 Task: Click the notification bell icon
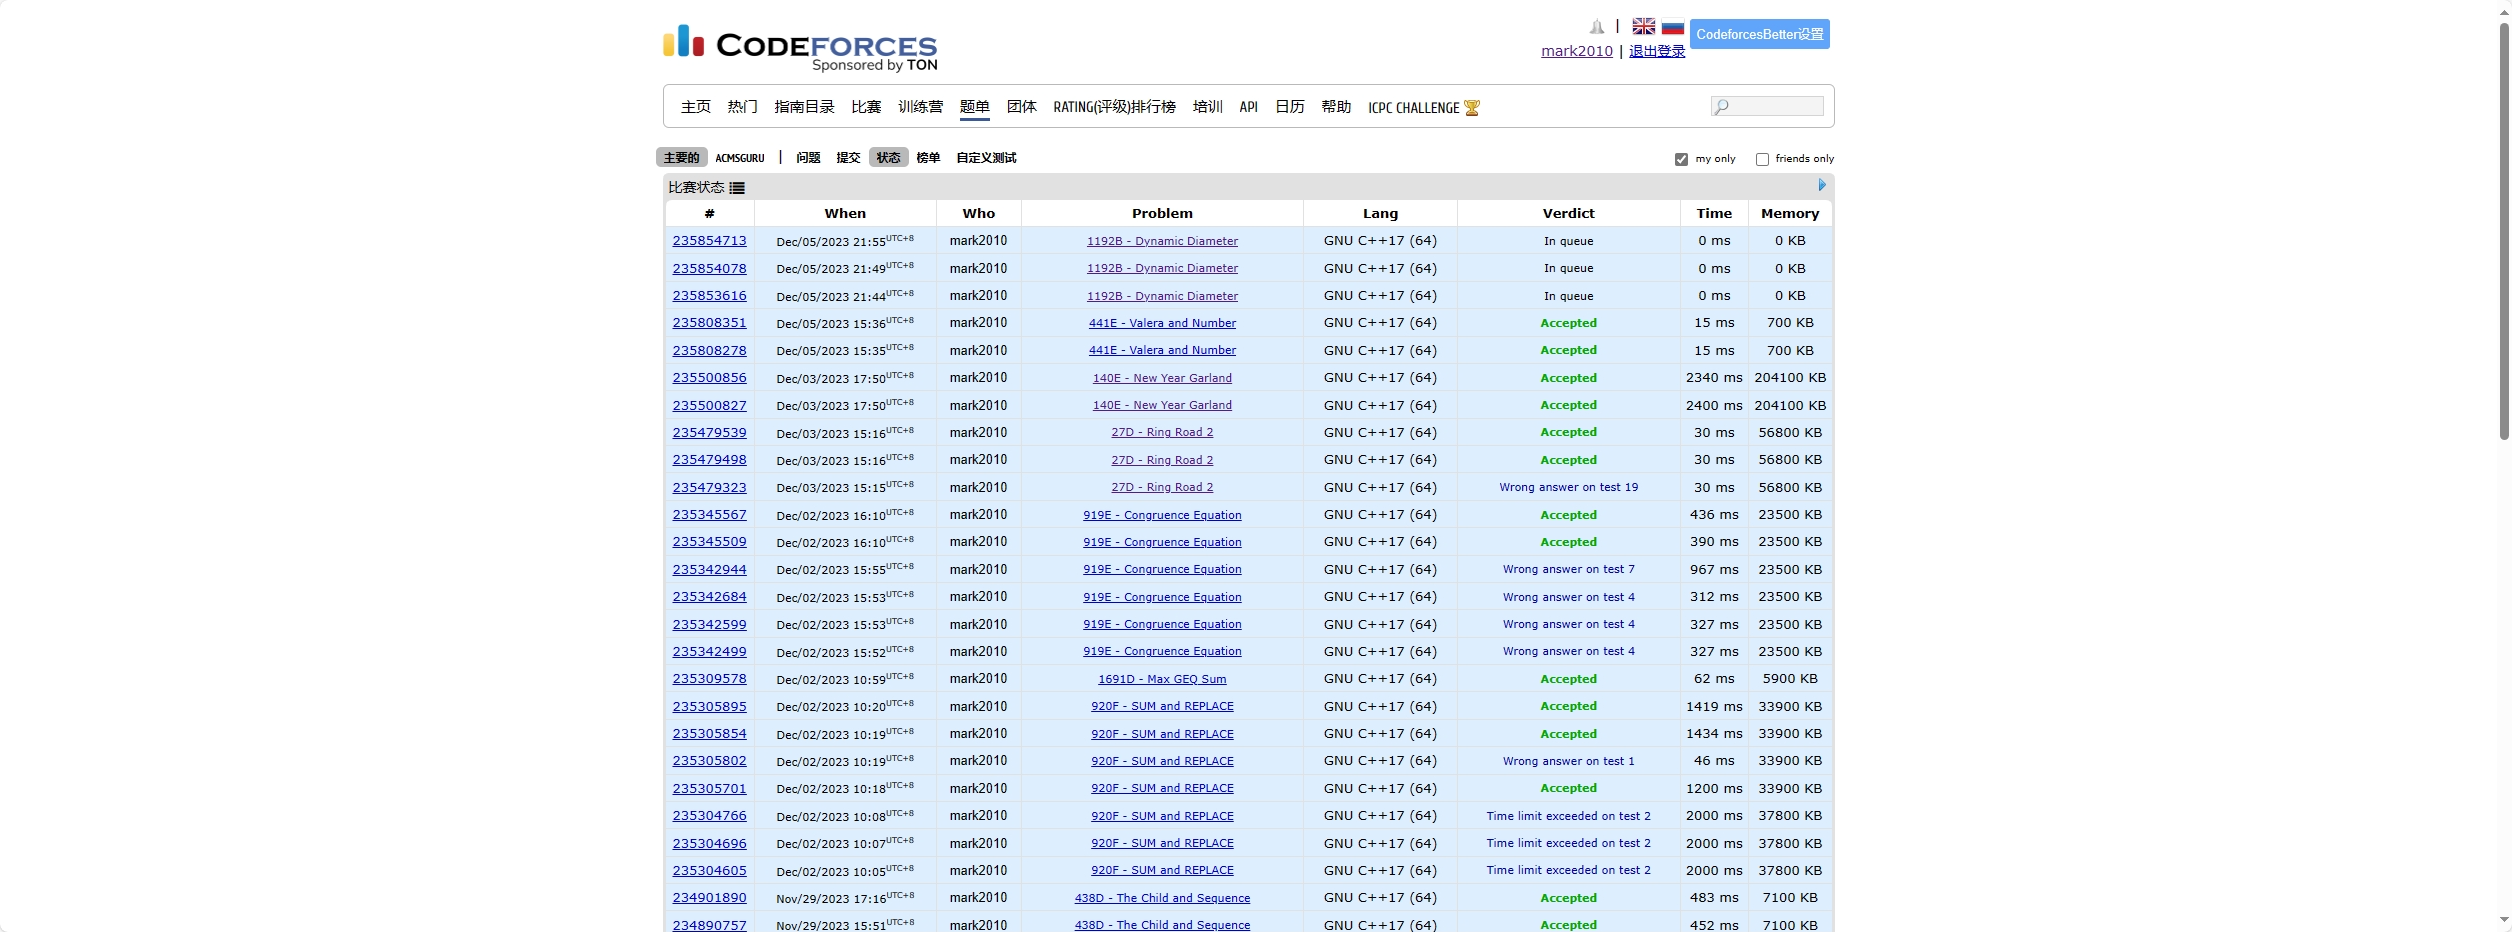coord(1596,27)
